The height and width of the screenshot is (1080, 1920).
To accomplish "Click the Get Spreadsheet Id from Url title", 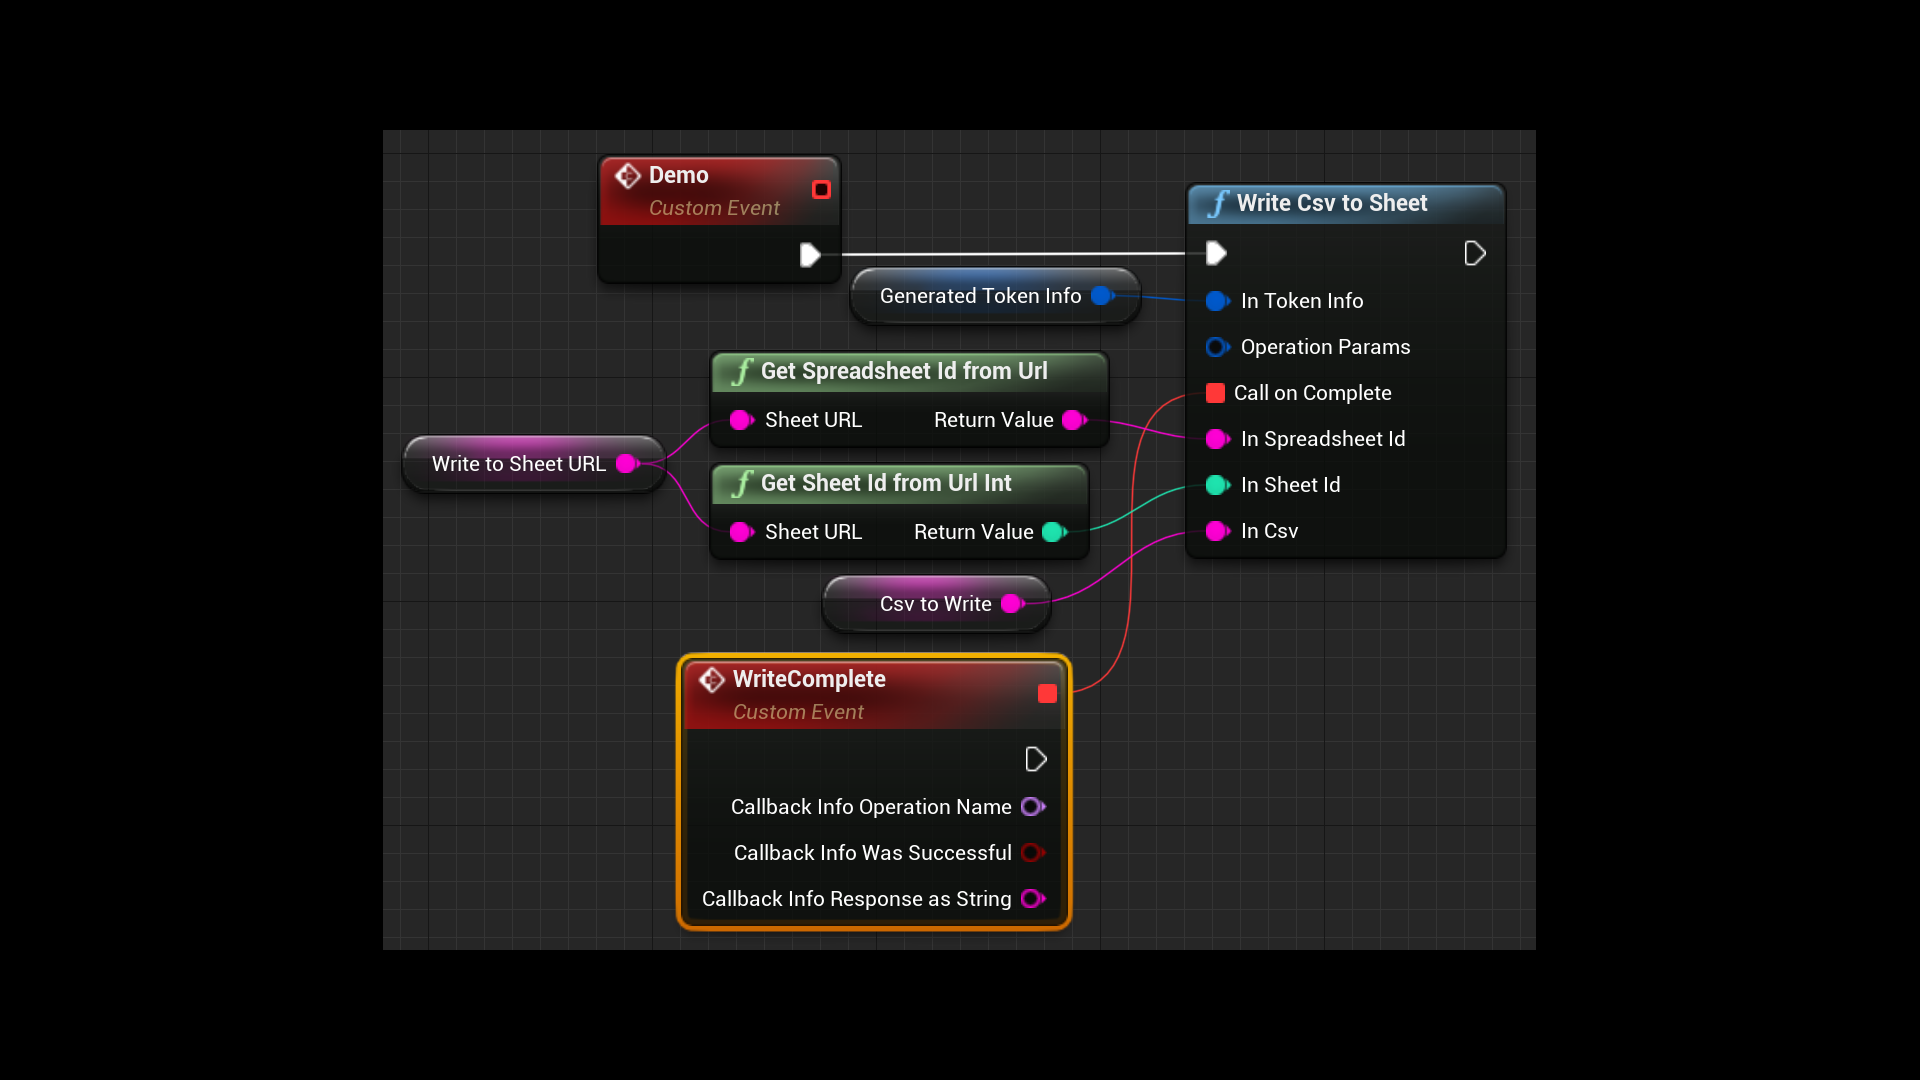I will click(x=903, y=371).
